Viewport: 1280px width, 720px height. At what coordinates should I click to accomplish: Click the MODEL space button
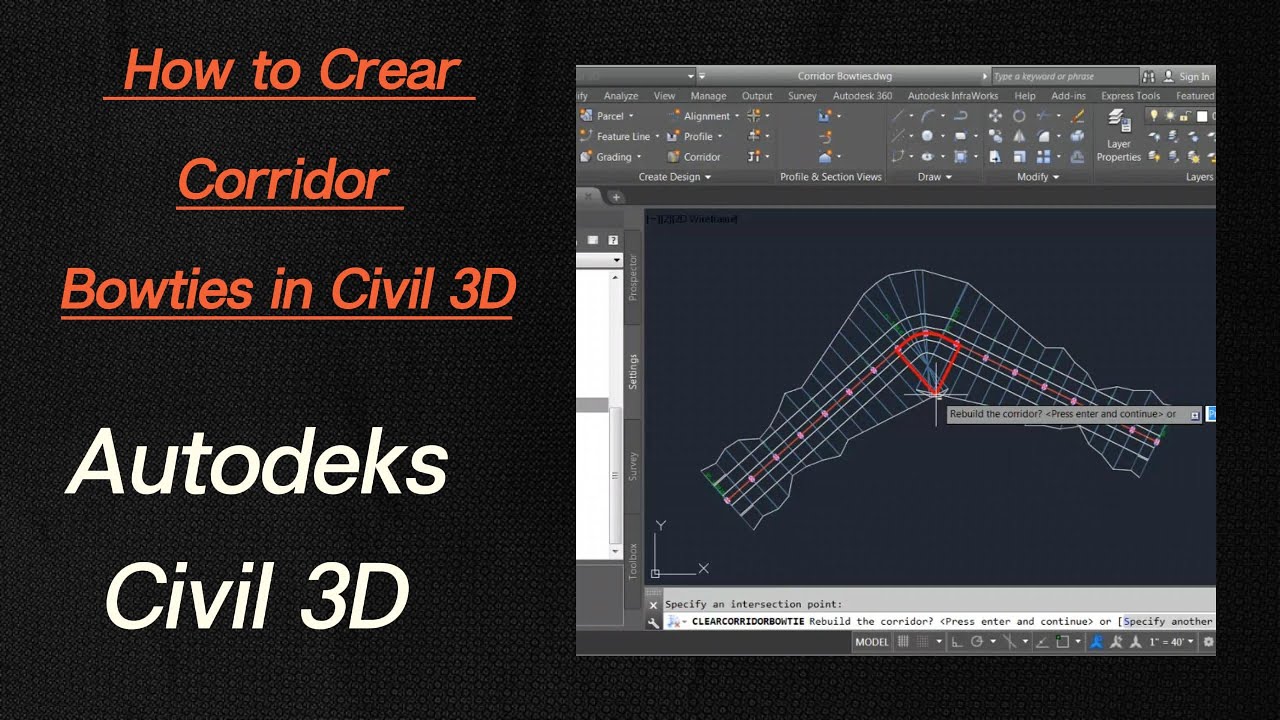click(872, 642)
